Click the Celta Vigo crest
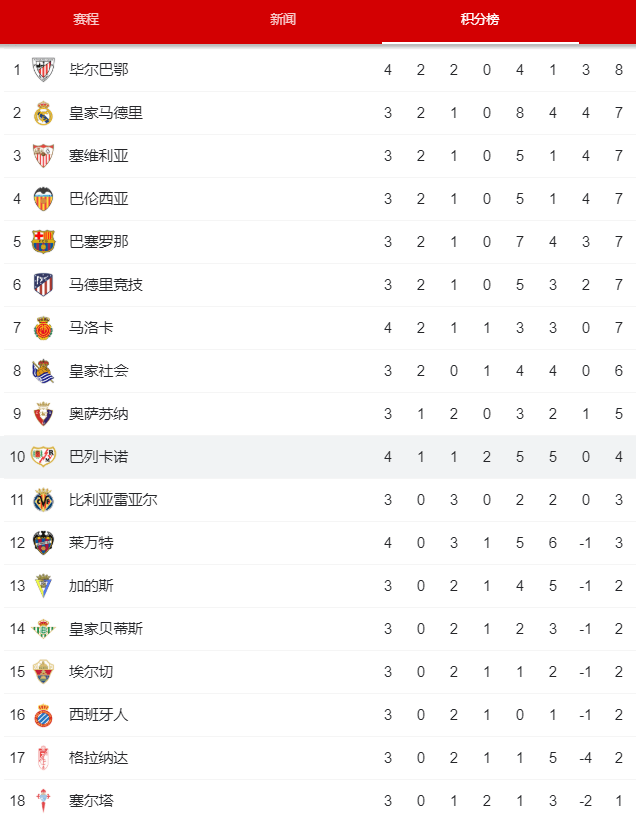The image size is (636, 818). [43, 801]
